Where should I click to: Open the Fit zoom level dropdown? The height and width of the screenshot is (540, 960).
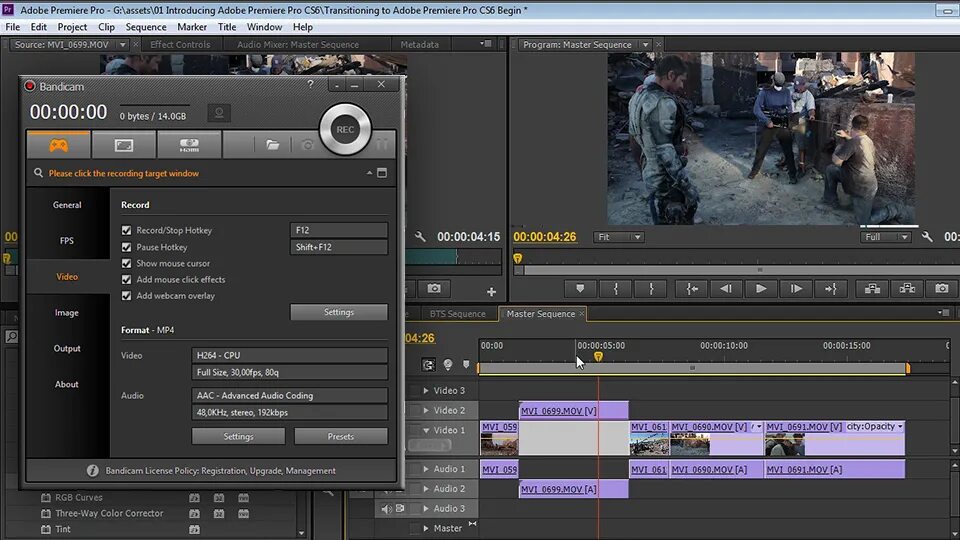coord(618,237)
